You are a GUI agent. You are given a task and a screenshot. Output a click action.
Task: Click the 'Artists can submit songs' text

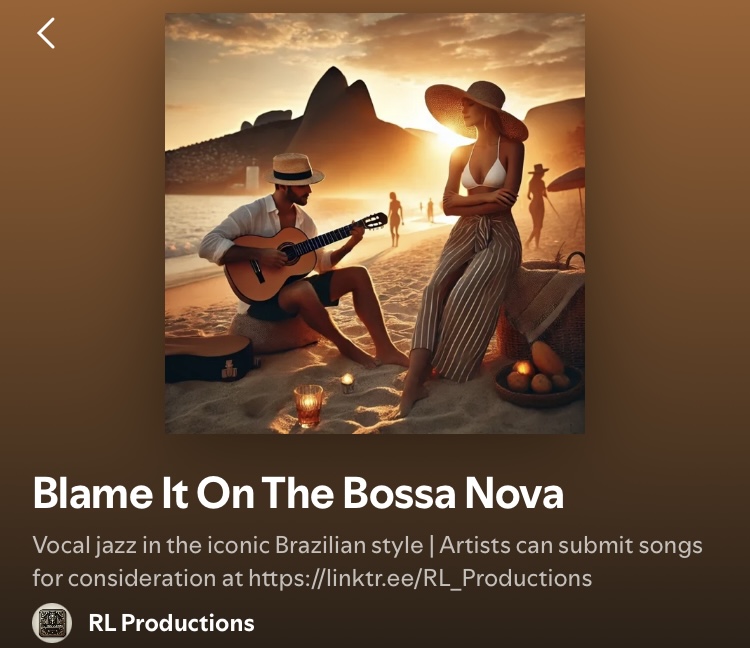571,546
